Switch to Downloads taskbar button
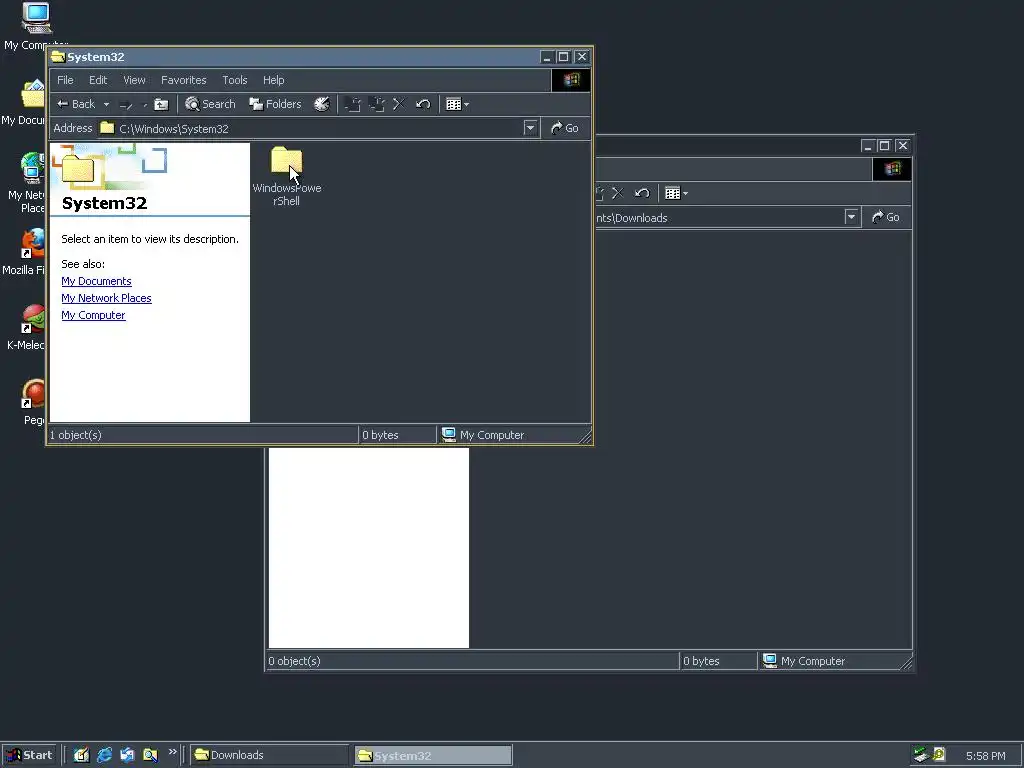Screen dimensions: 1024x768 (x=270, y=755)
